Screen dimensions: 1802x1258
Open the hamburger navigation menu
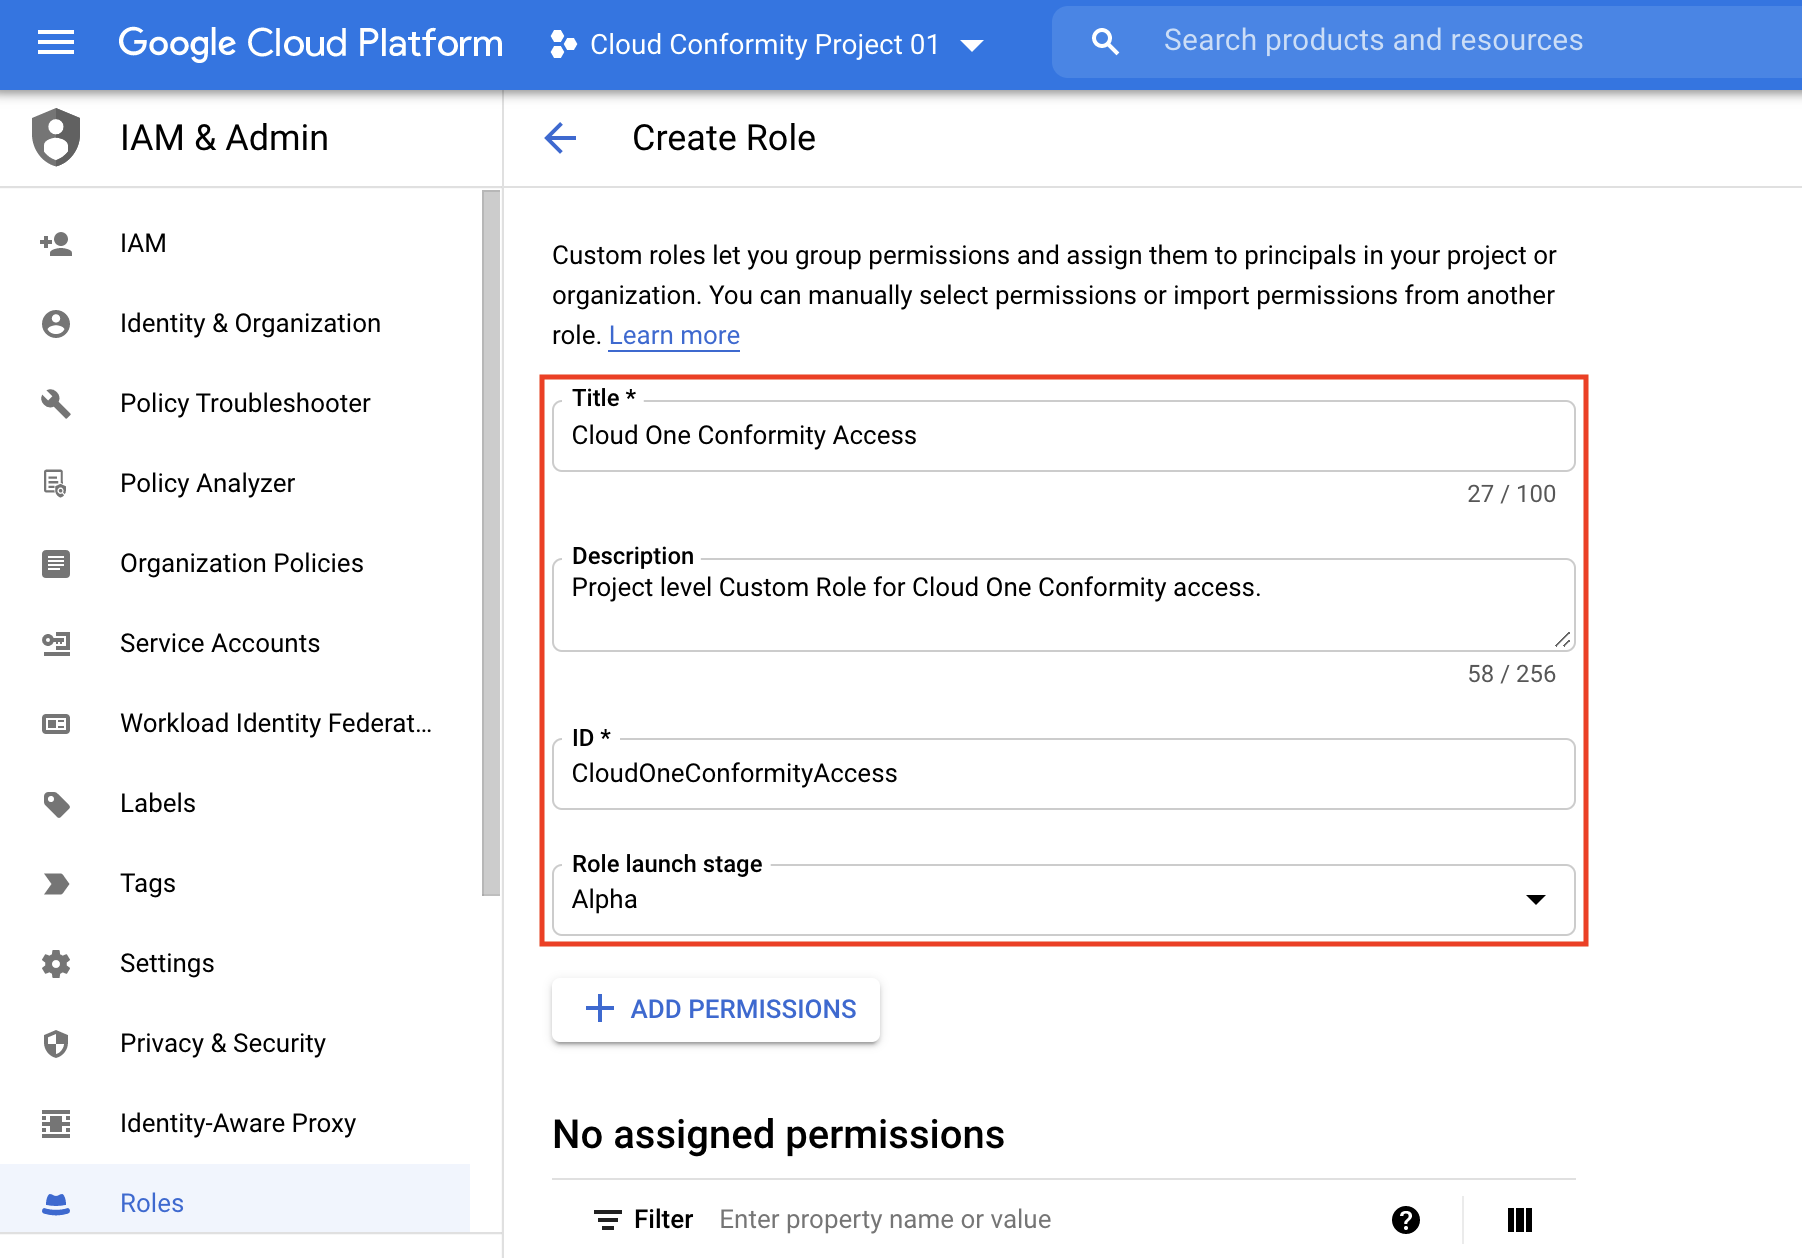[56, 43]
